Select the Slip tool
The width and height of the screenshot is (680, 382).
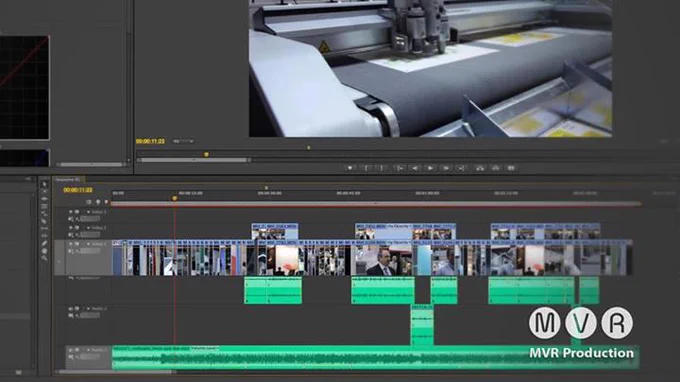tap(44, 228)
